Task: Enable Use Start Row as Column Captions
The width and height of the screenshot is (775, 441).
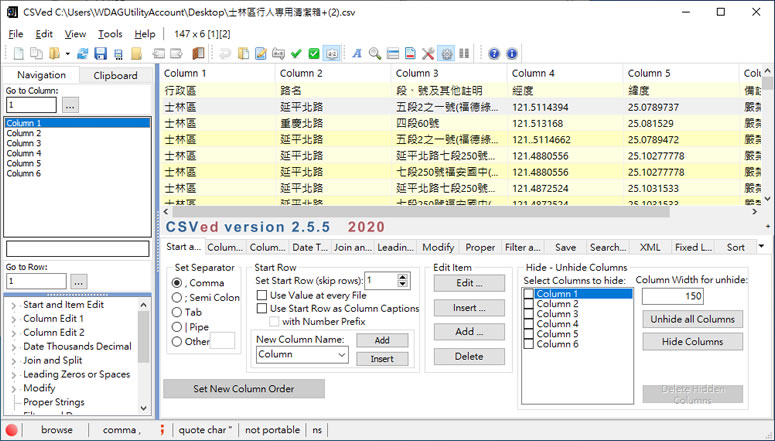Action: point(262,309)
